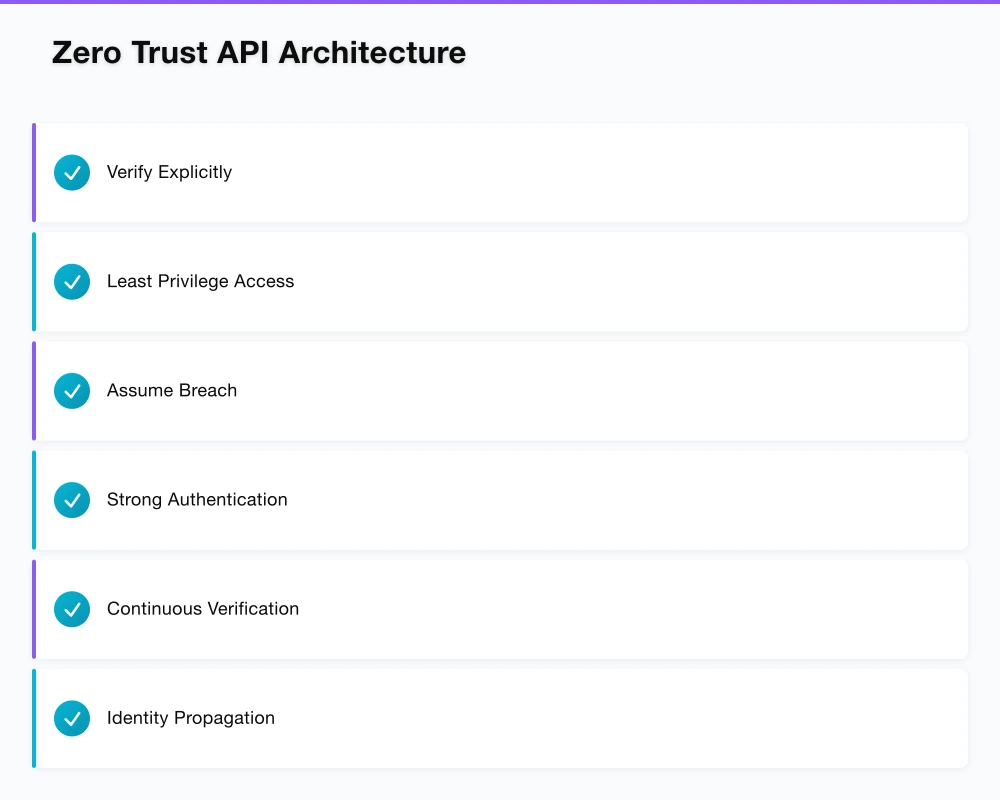Click the checkmark icon beside Assume Breach
The height and width of the screenshot is (800, 1000).
pos(71,390)
